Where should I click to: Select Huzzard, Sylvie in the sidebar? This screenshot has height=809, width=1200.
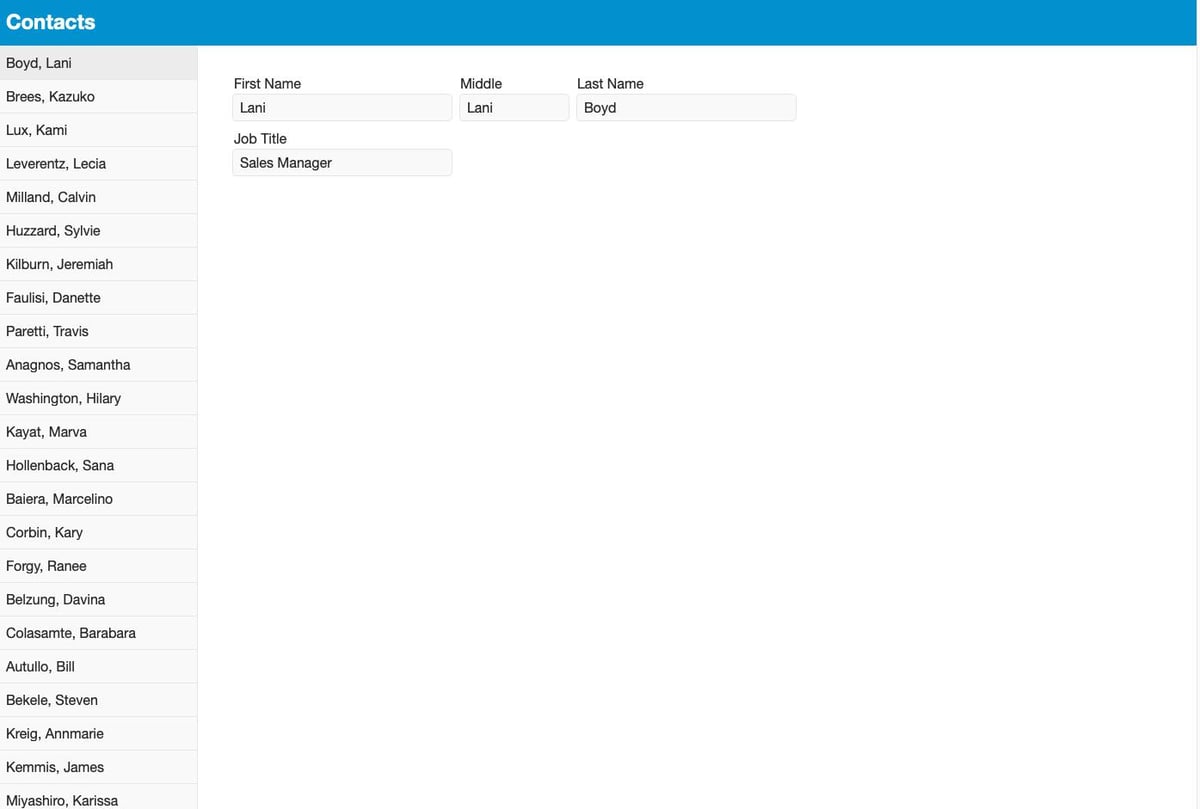[x=98, y=230]
